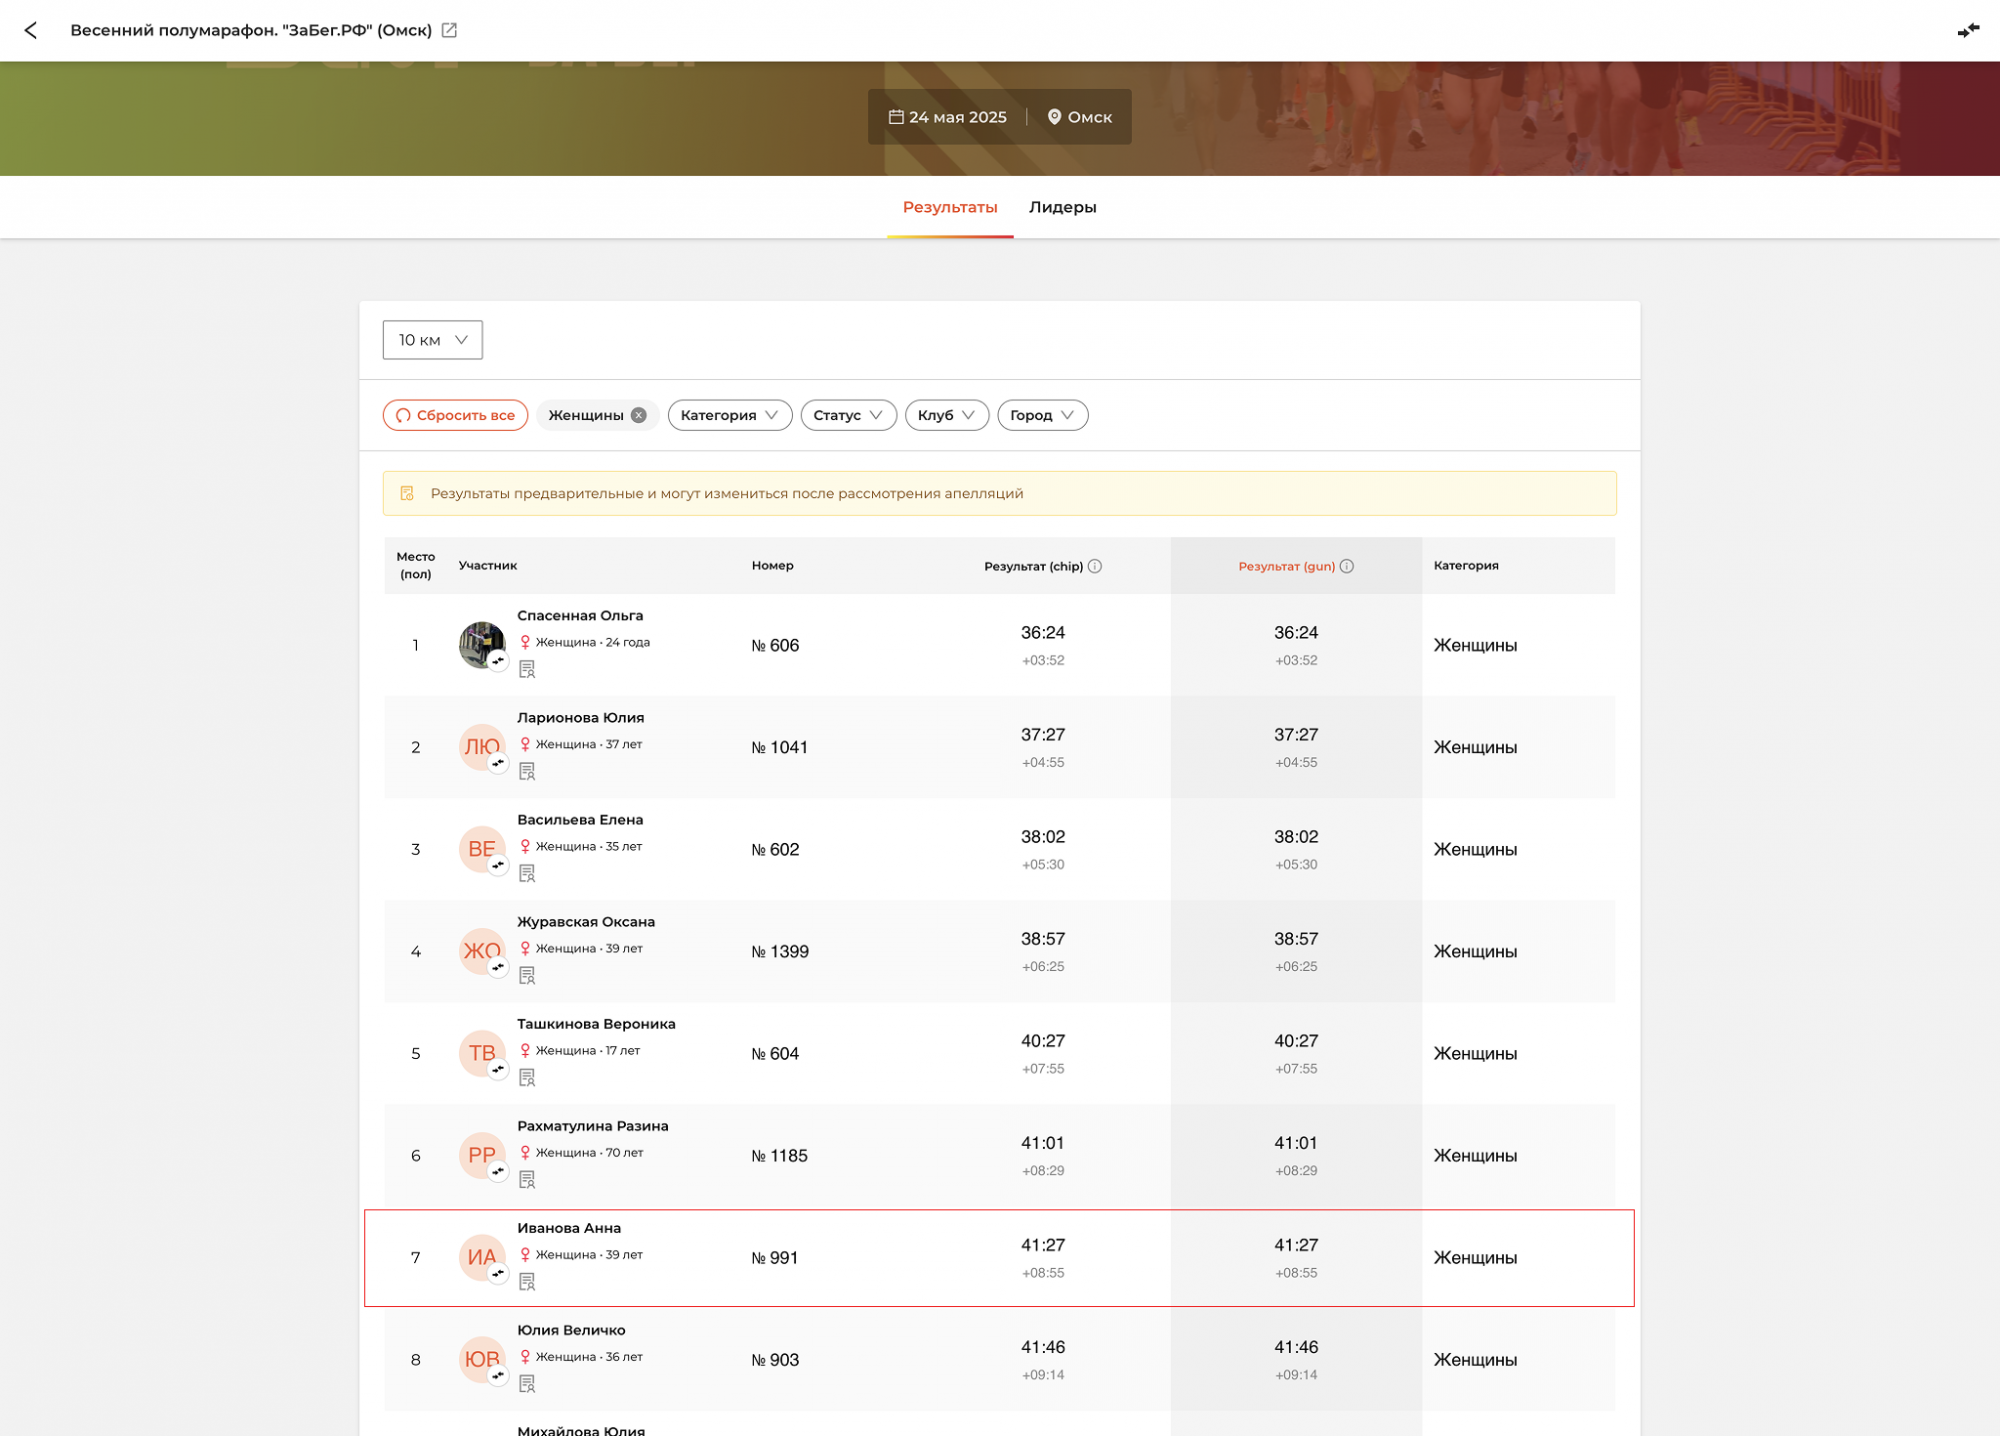This screenshot has width=2000, height=1436.
Task: Click the back arrow icon
Action: [31, 30]
